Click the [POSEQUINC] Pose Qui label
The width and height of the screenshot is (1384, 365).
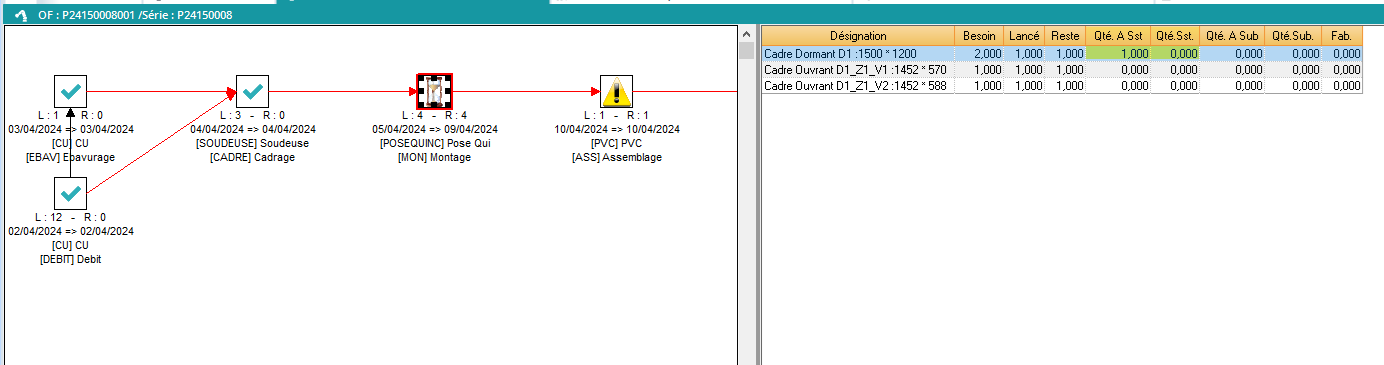pyautogui.click(x=435, y=143)
